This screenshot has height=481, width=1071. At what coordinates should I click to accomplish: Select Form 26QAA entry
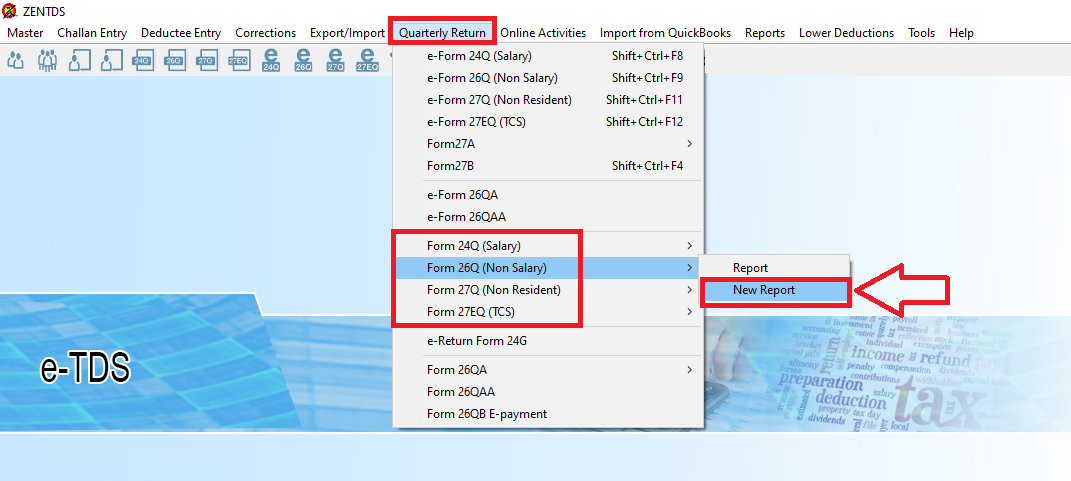(548, 392)
